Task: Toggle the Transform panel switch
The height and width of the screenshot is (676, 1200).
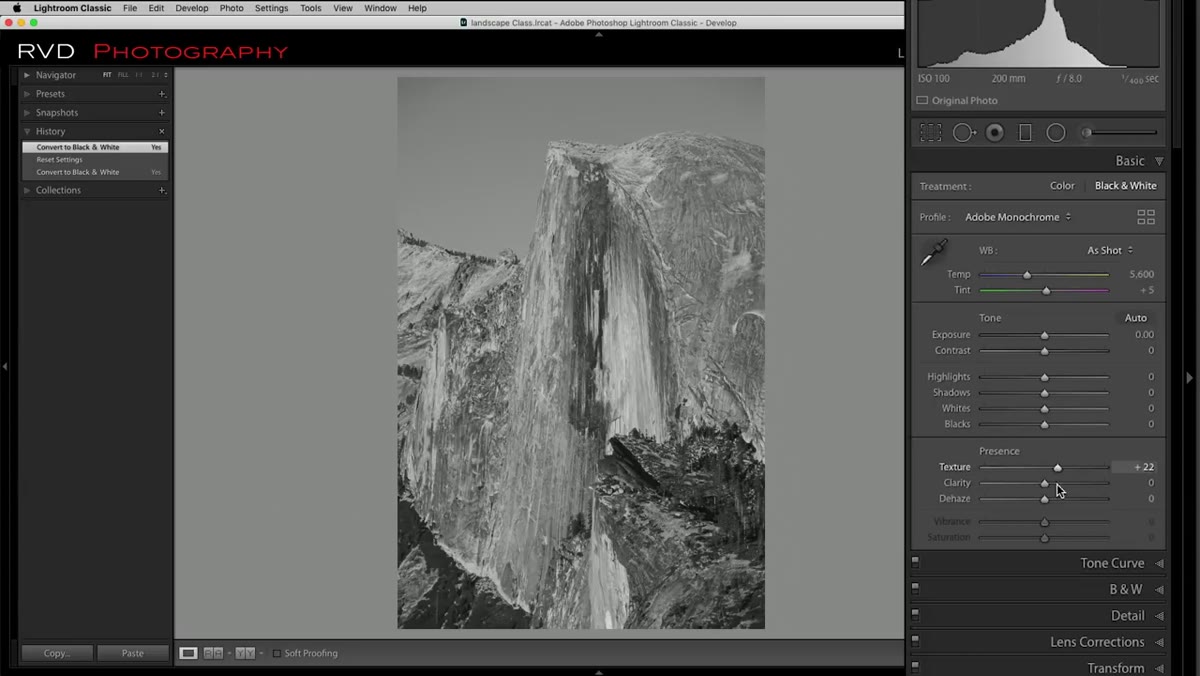Action: tap(915, 667)
